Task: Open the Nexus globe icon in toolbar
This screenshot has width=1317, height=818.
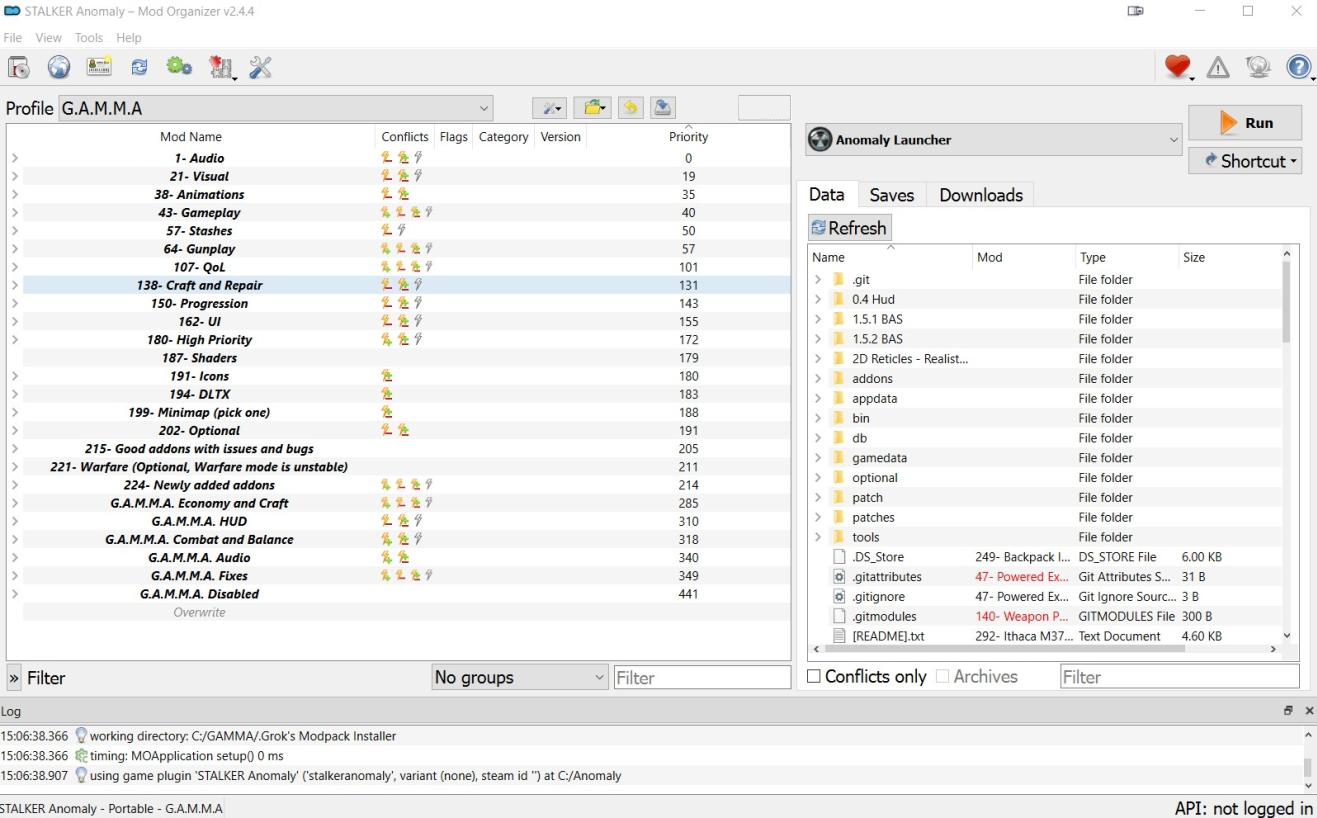Action: click(59, 67)
